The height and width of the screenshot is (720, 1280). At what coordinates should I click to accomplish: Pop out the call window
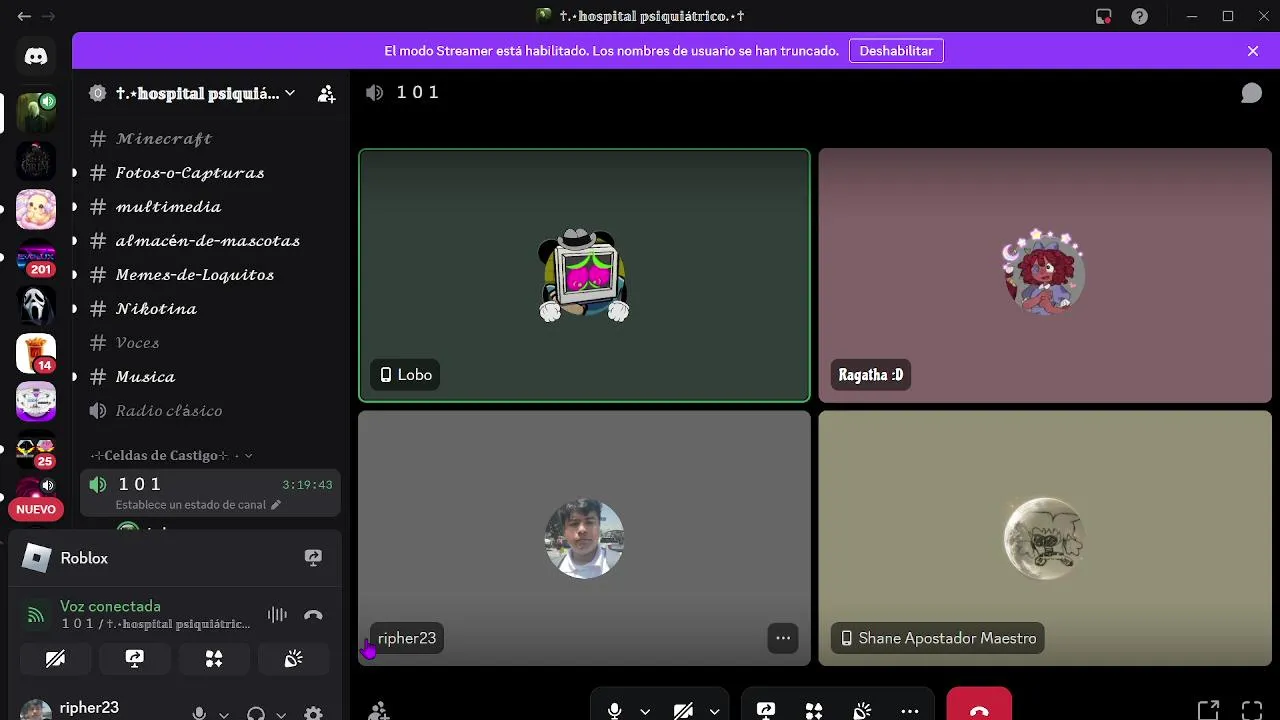[1208, 710]
